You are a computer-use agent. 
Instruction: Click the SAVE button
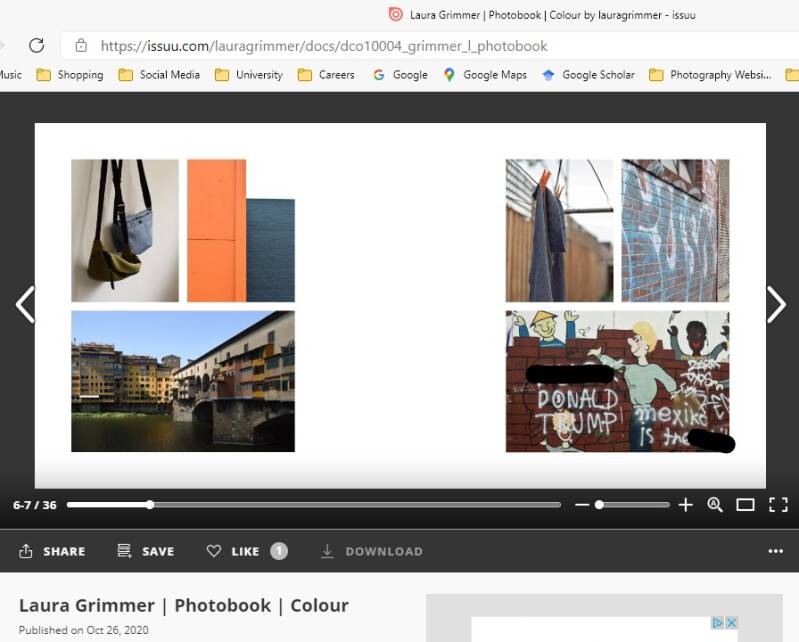coord(146,551)
